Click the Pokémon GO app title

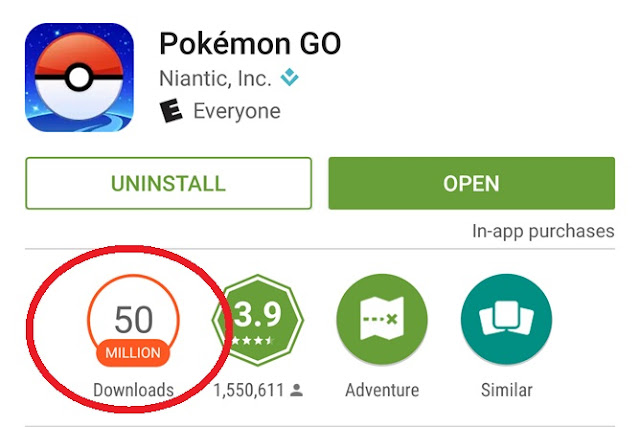click(250, 43)
